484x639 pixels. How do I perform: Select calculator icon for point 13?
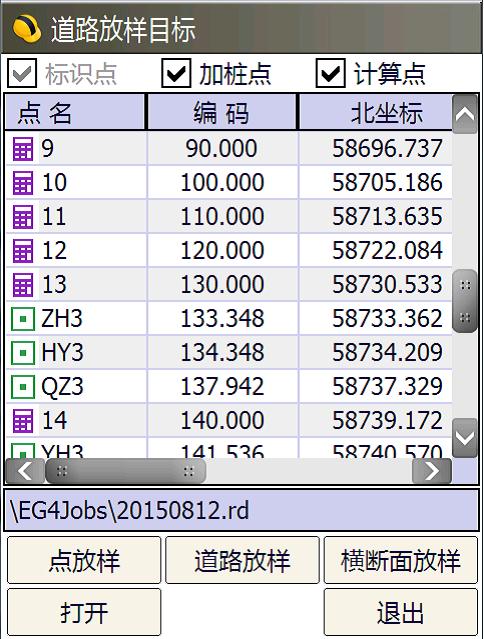pyautogui.click(x=23, y=284)
